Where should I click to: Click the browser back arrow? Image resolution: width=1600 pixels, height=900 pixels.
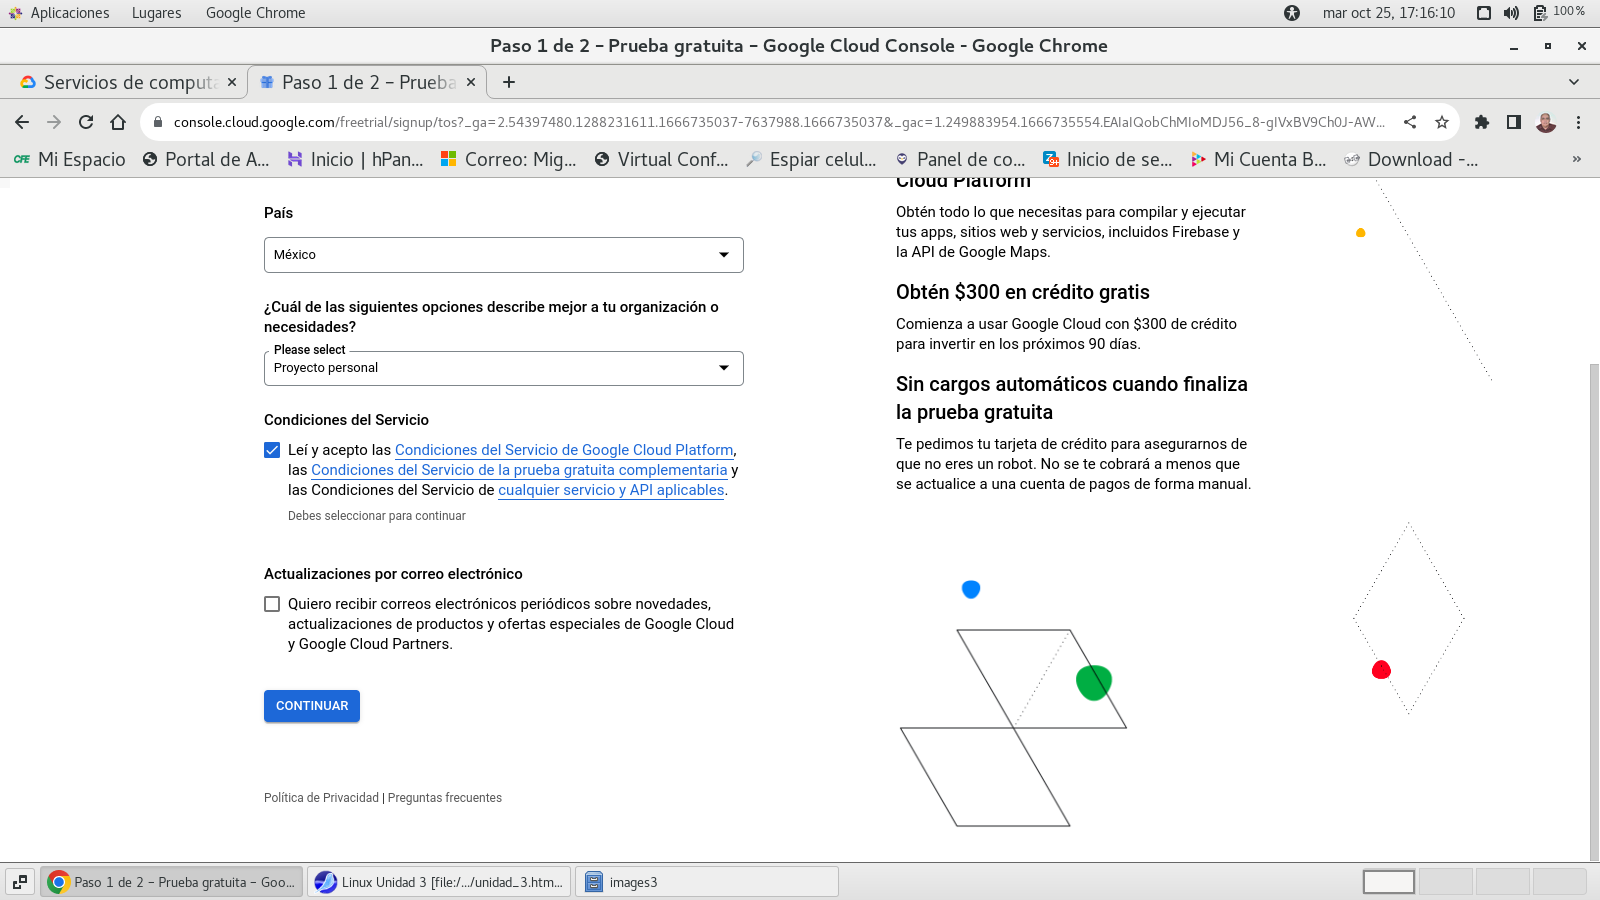[22, 122]
